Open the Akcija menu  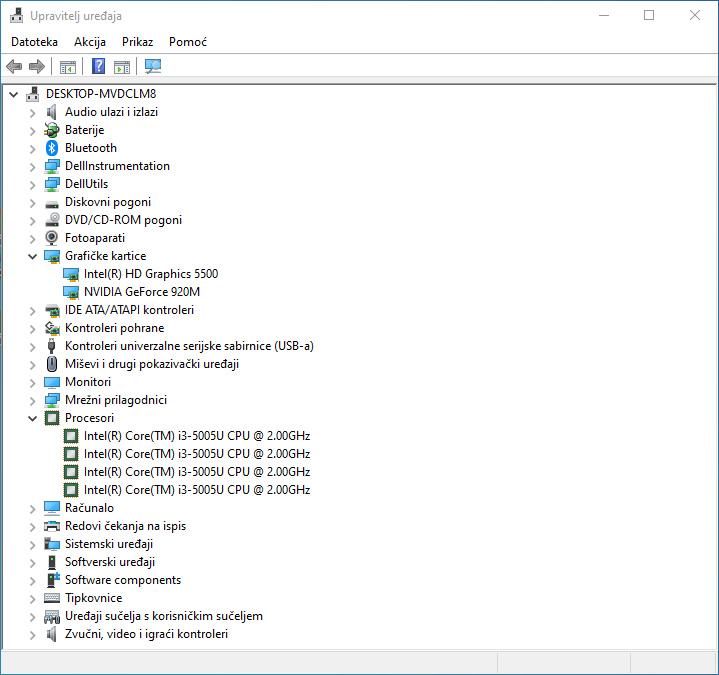[x=90, y=42]
